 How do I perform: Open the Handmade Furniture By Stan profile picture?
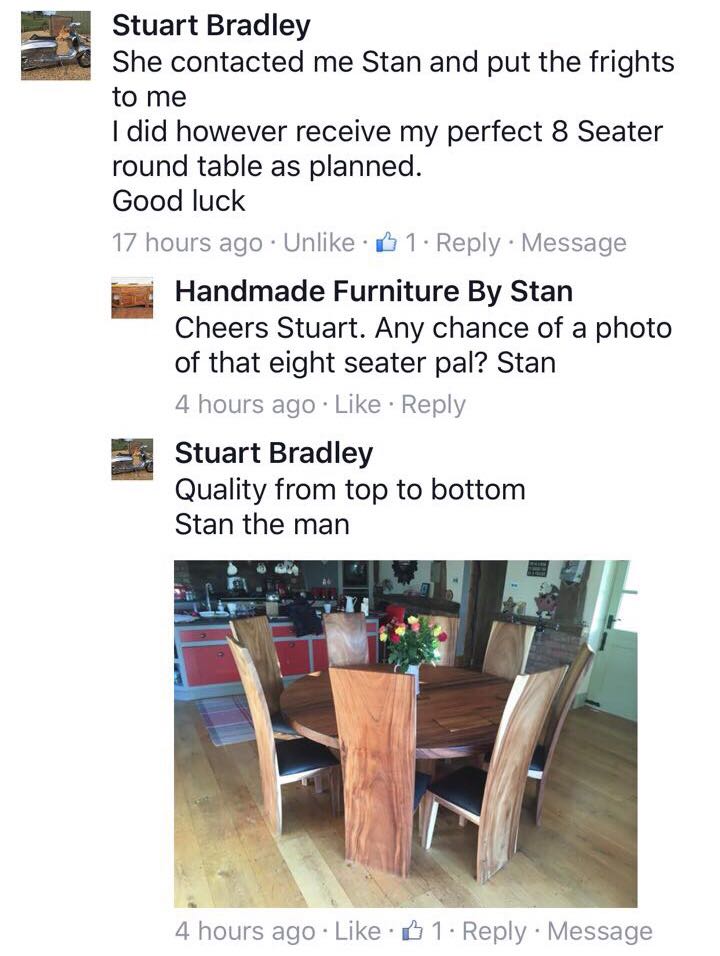point(132,298)
